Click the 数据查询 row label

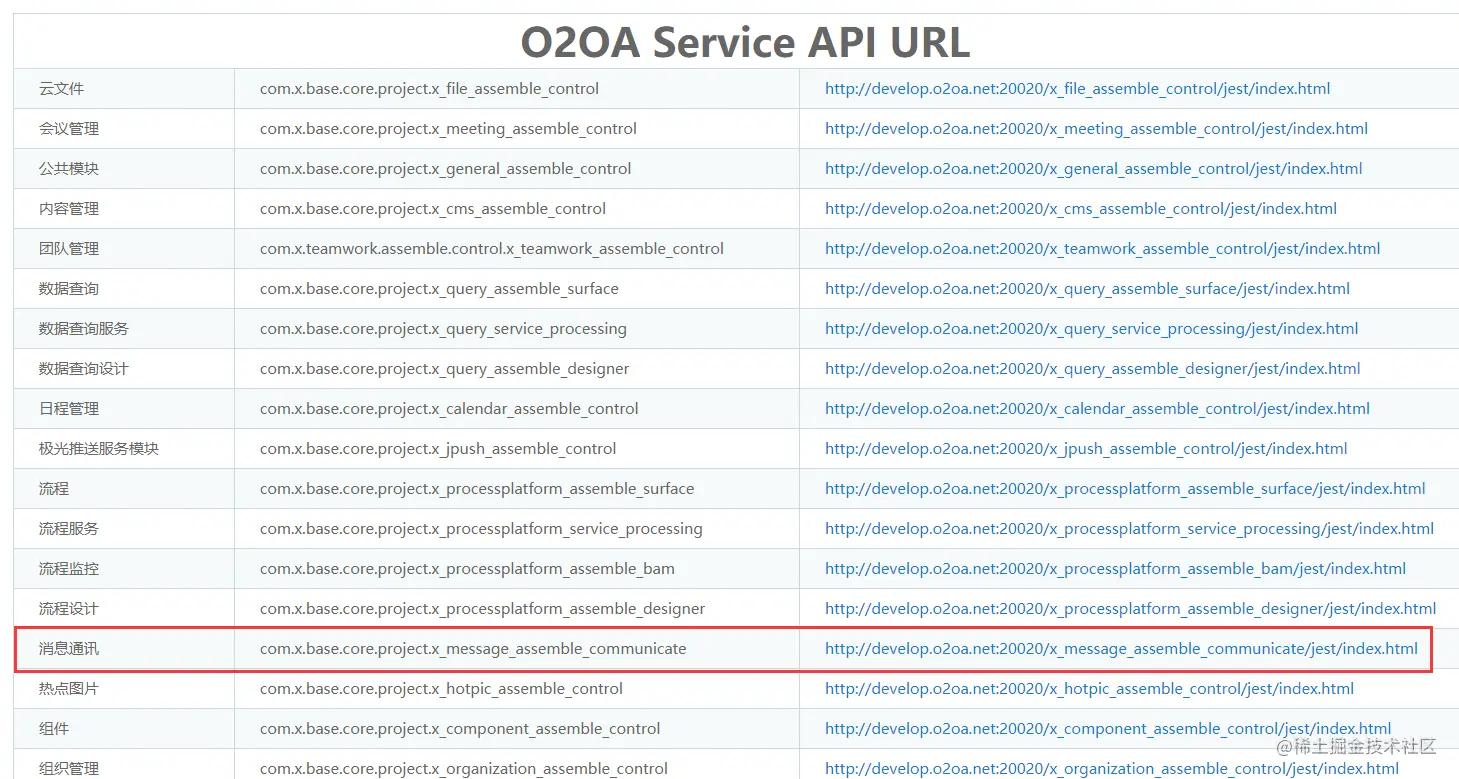click(x=69, y=289)
